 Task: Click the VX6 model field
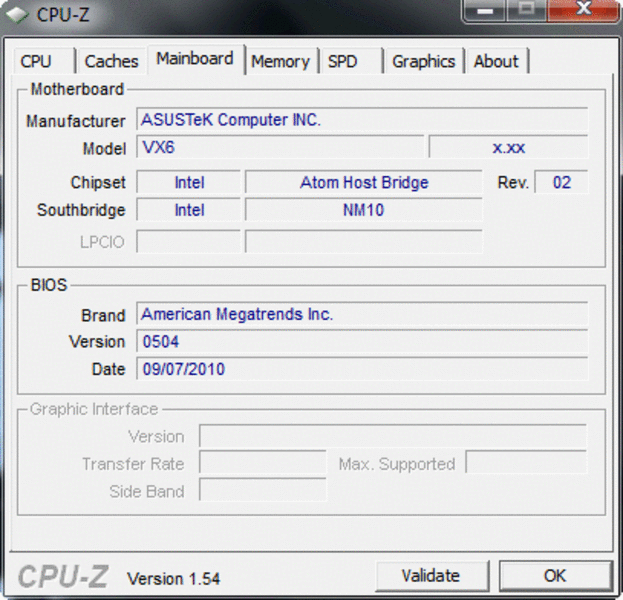[280, 147]
